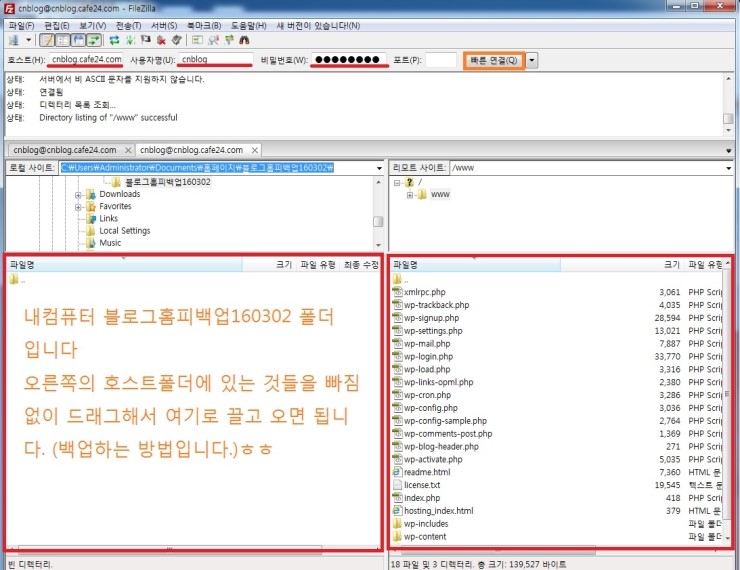The width and height of the screenshot is (740, 570).
Task: Select the license.txt remote file
Action: click(421, 485)
